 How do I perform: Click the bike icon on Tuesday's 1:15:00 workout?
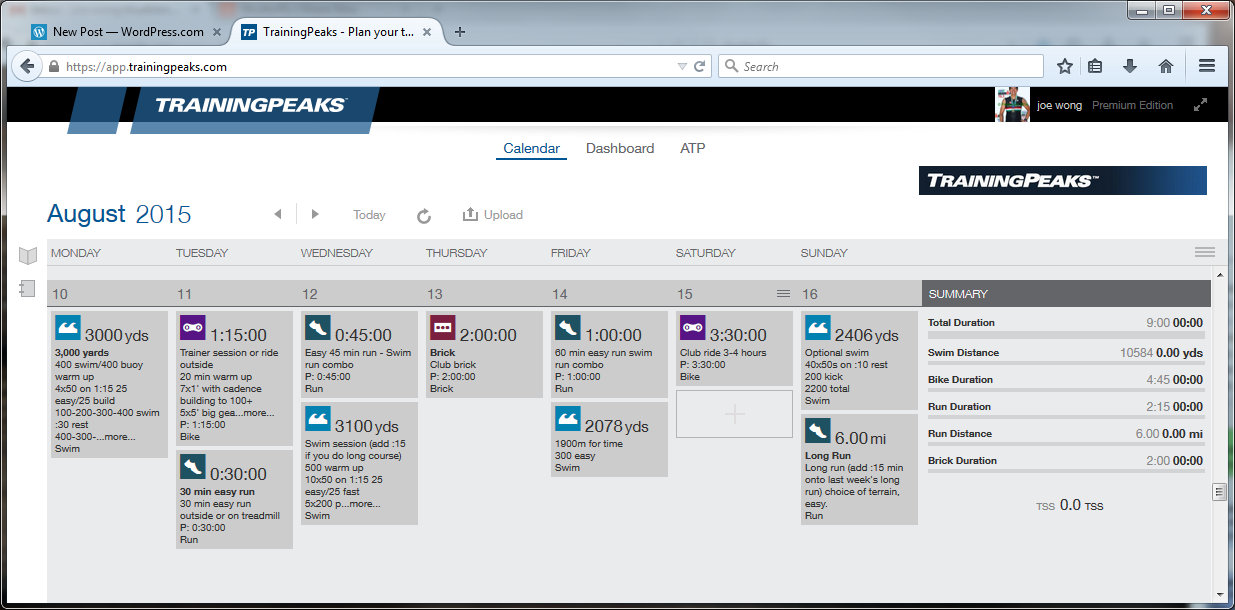click(x=192, y=329)
